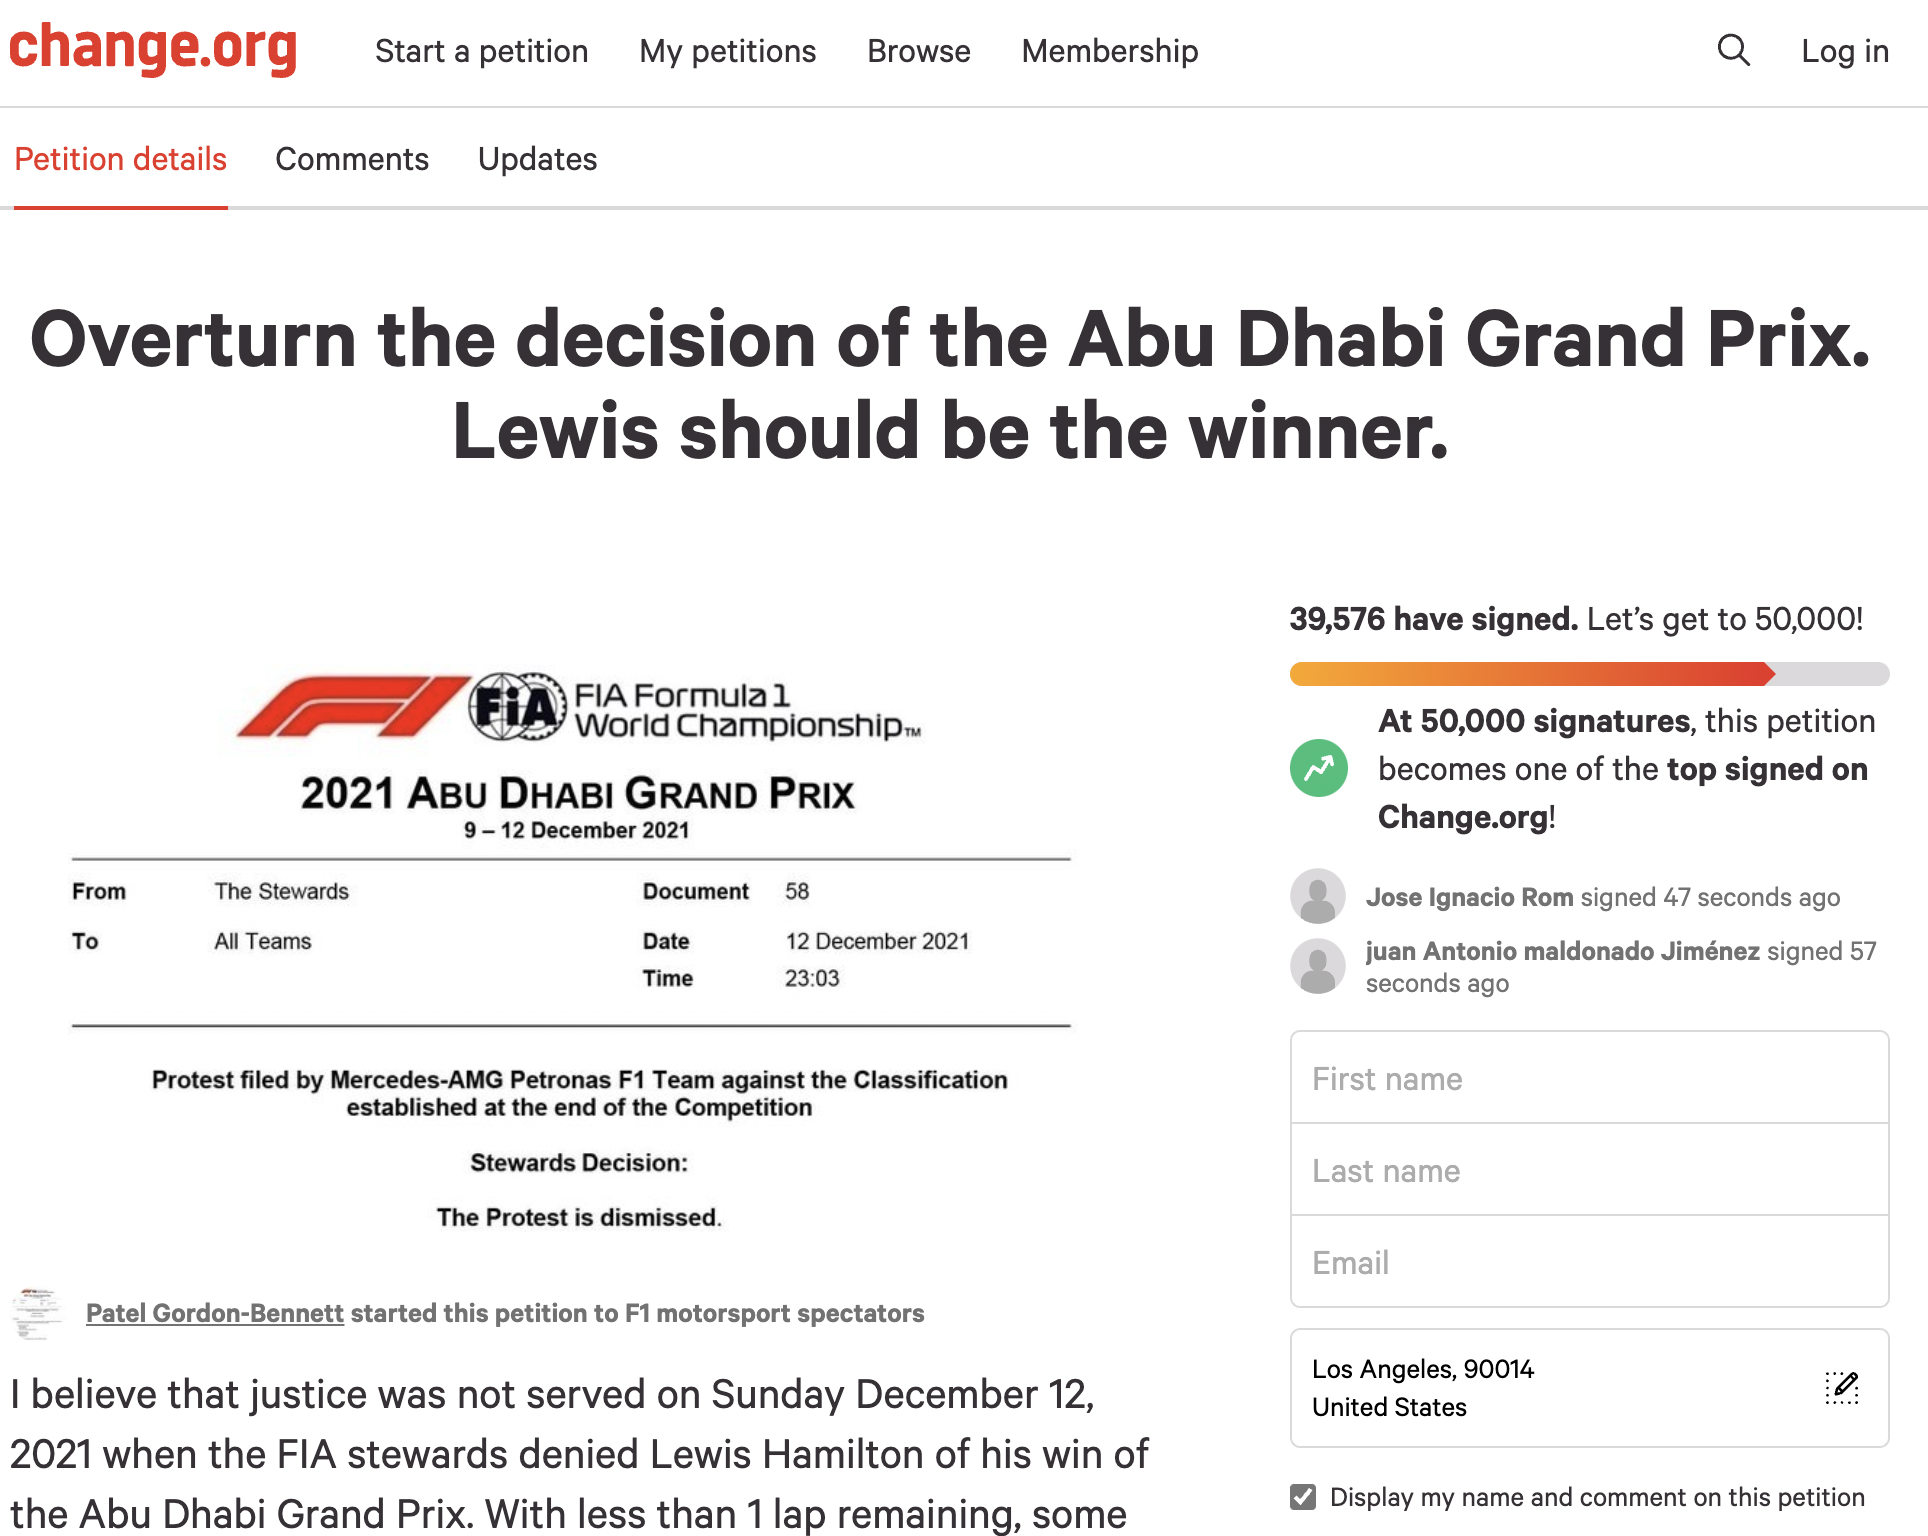This screenshot has width=1928, height=1536.
Task: Click juan Antonio maldonado Jiménez's avatar
Action: [x=1318, y=966]
